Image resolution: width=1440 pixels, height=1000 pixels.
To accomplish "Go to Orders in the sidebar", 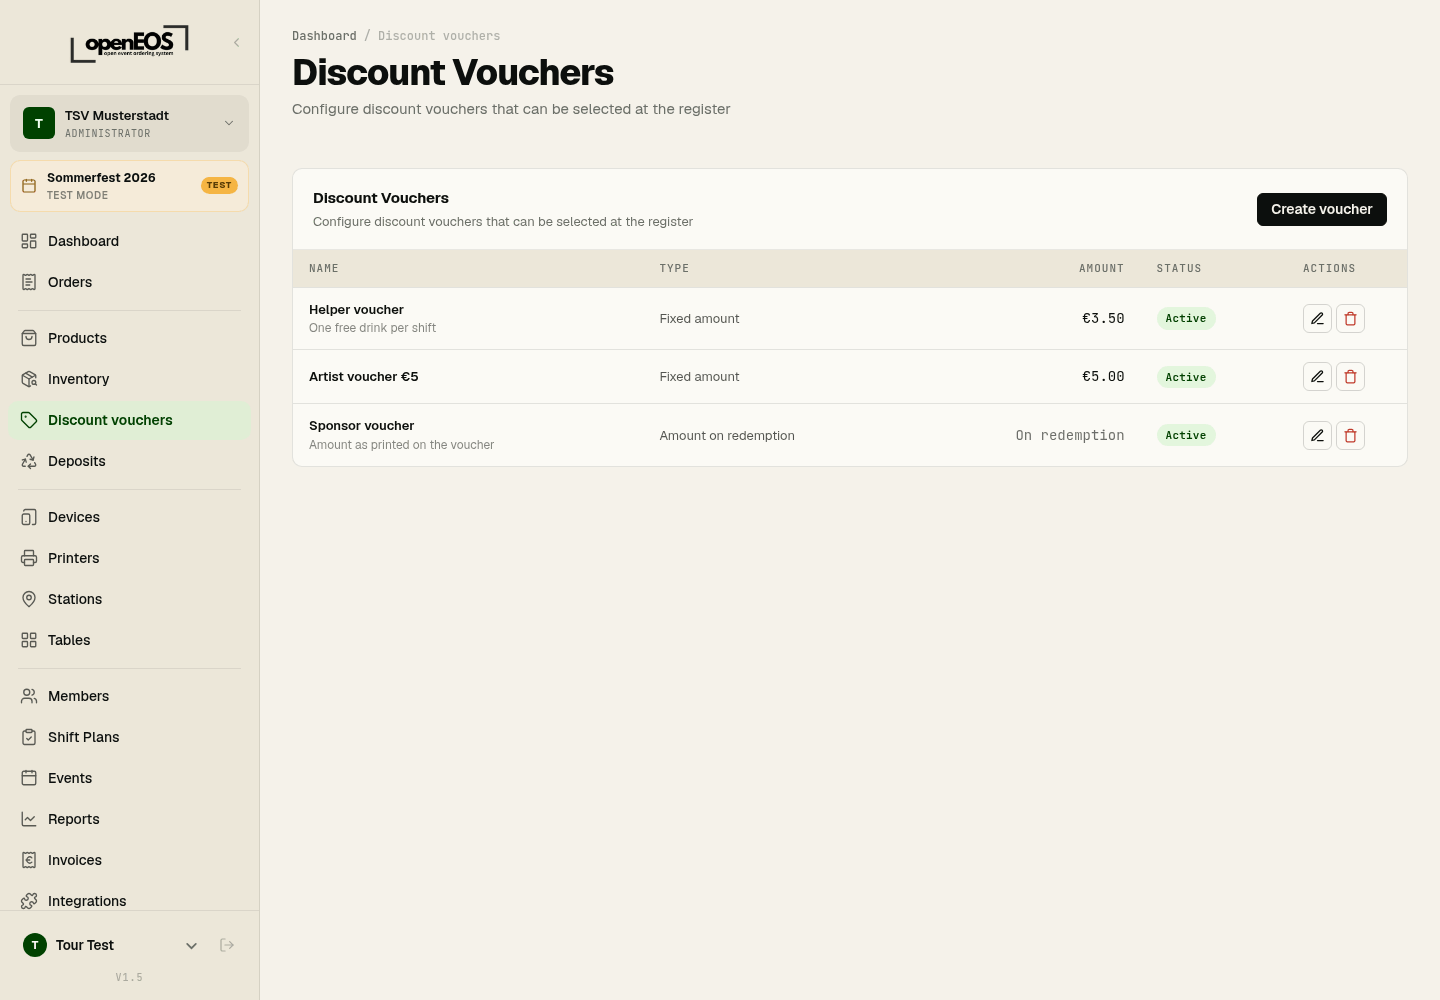I will coord(129,282).
